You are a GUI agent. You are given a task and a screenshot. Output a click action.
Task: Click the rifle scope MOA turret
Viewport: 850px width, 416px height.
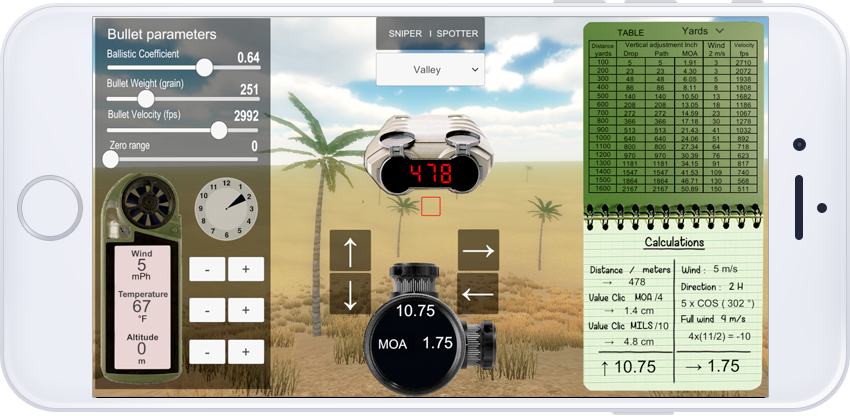429,327
